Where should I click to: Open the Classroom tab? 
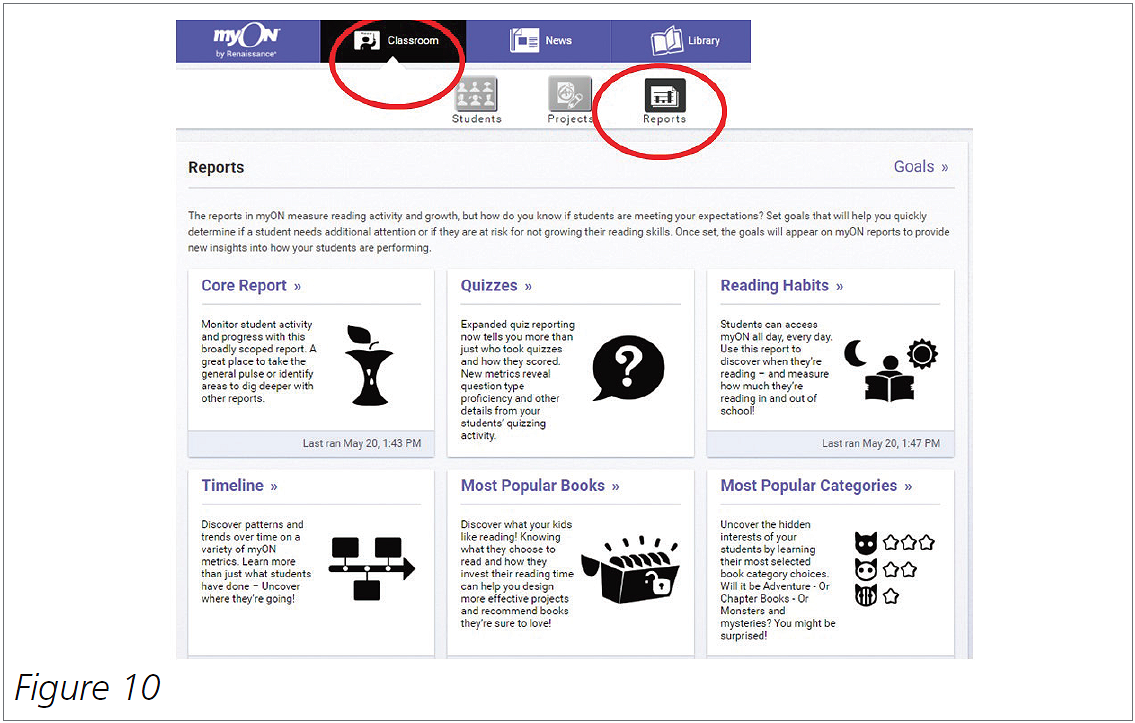(x=393, y=41)
